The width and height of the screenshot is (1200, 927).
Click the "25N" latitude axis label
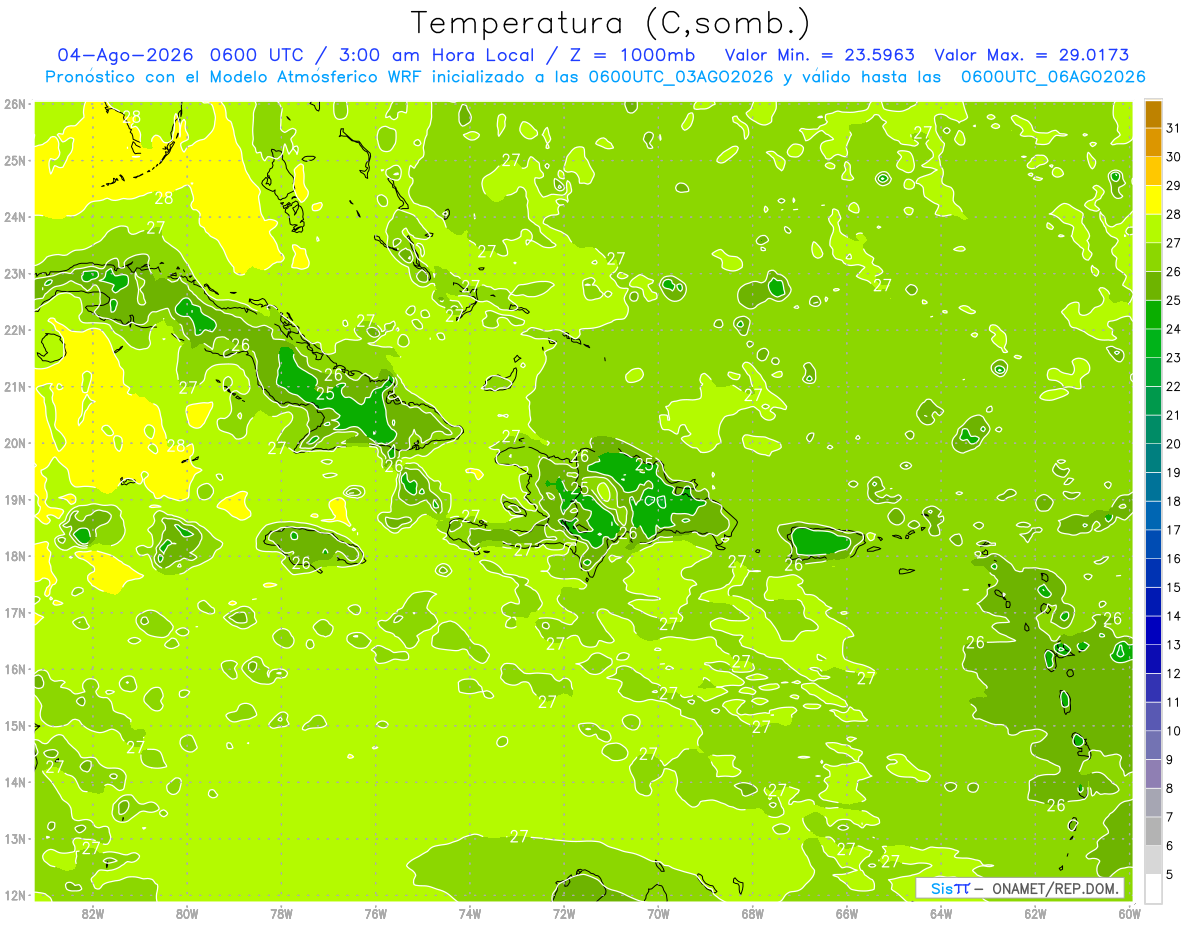click(x=15, y=160)
